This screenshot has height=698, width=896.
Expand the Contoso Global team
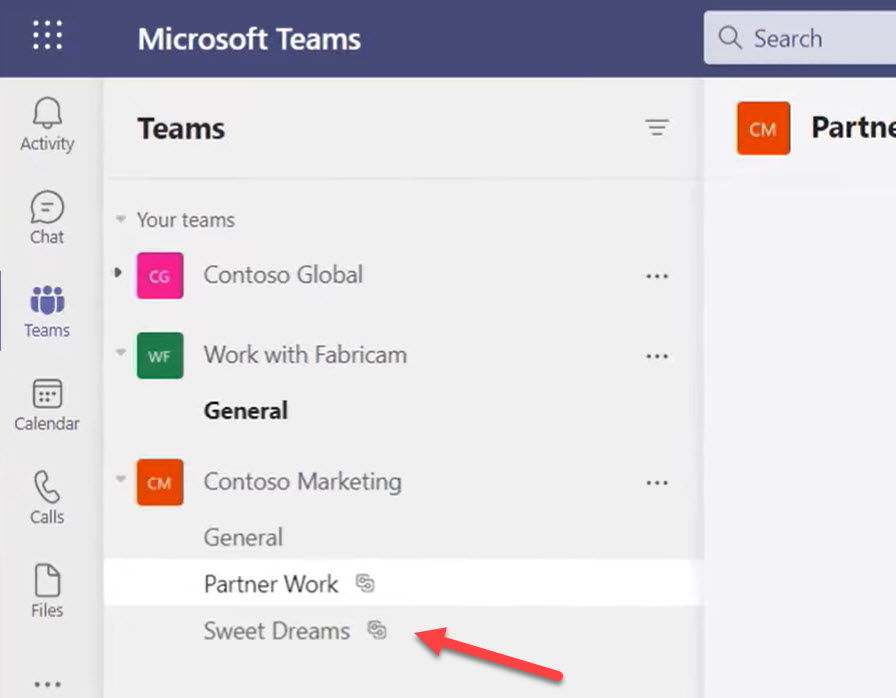point(117,271)
